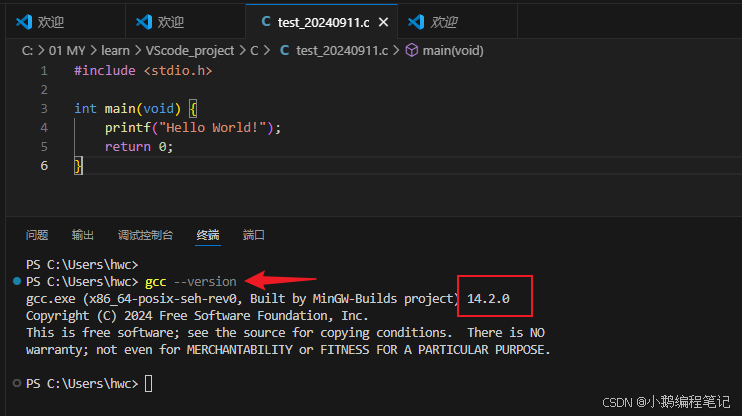742x416 pixels.
Task: Place cursor after closing brace on line 6
Action: tap(84, 166)
